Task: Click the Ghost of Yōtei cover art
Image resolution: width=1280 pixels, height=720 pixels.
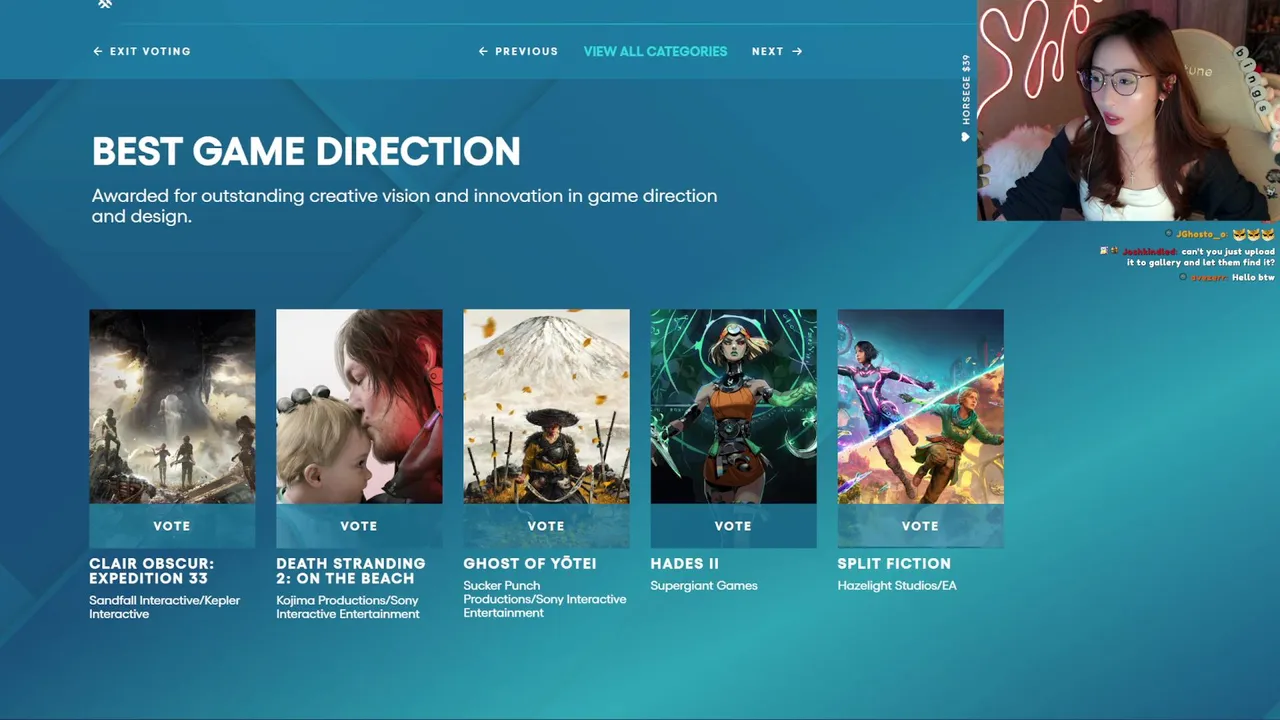Action: click(546, 406)
